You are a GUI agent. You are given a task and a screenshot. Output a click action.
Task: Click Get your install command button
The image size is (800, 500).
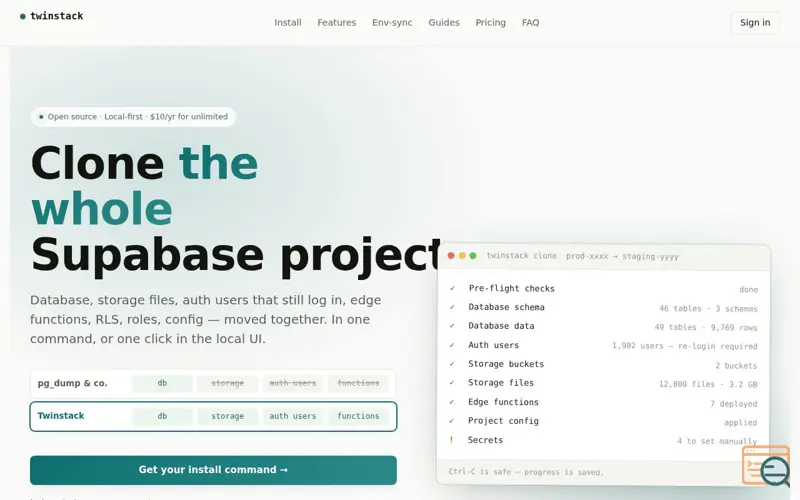[x=213, y=470]
